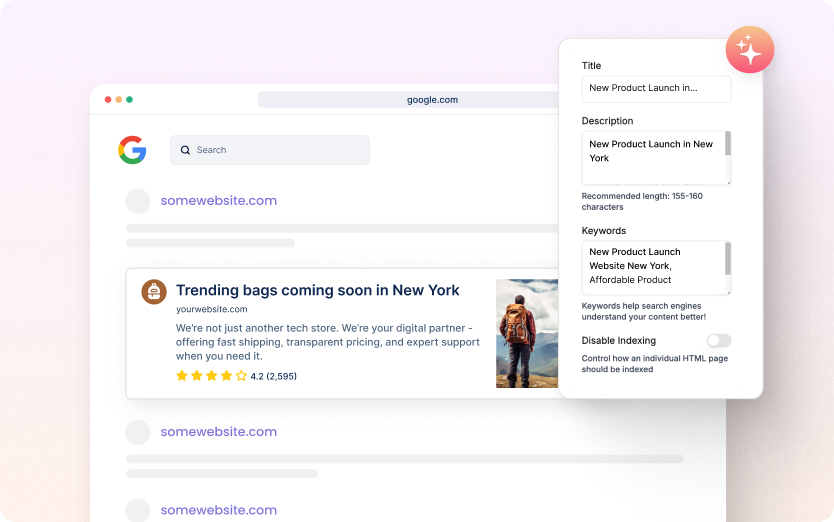The image size is (834, 522).
Task: Click the first yellow rating star
Action: 182,376
